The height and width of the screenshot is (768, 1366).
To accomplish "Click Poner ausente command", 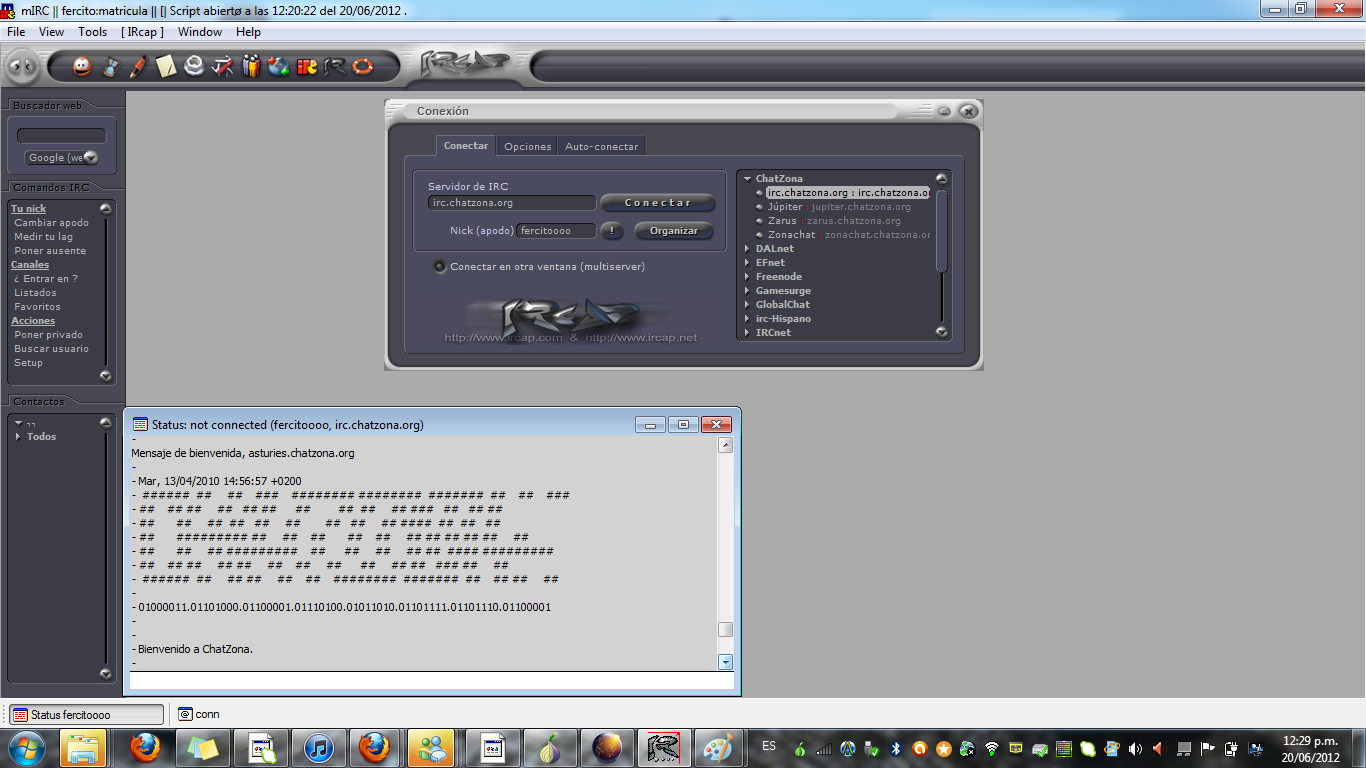I will pos(50,251).
